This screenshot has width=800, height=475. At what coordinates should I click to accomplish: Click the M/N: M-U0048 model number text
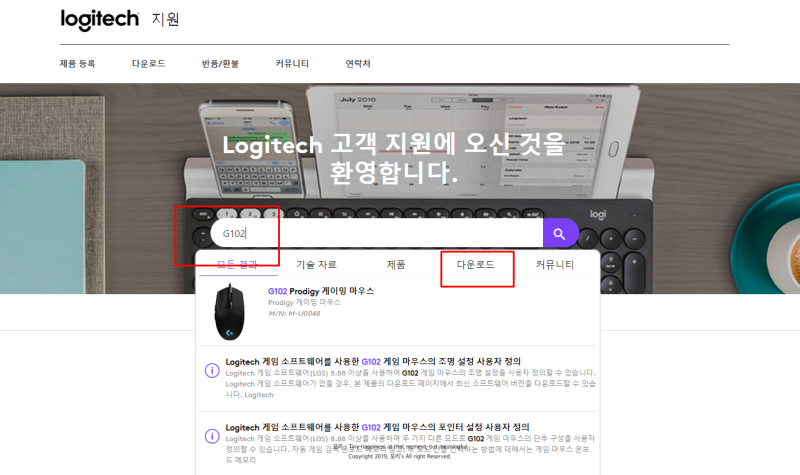(294, 313)
